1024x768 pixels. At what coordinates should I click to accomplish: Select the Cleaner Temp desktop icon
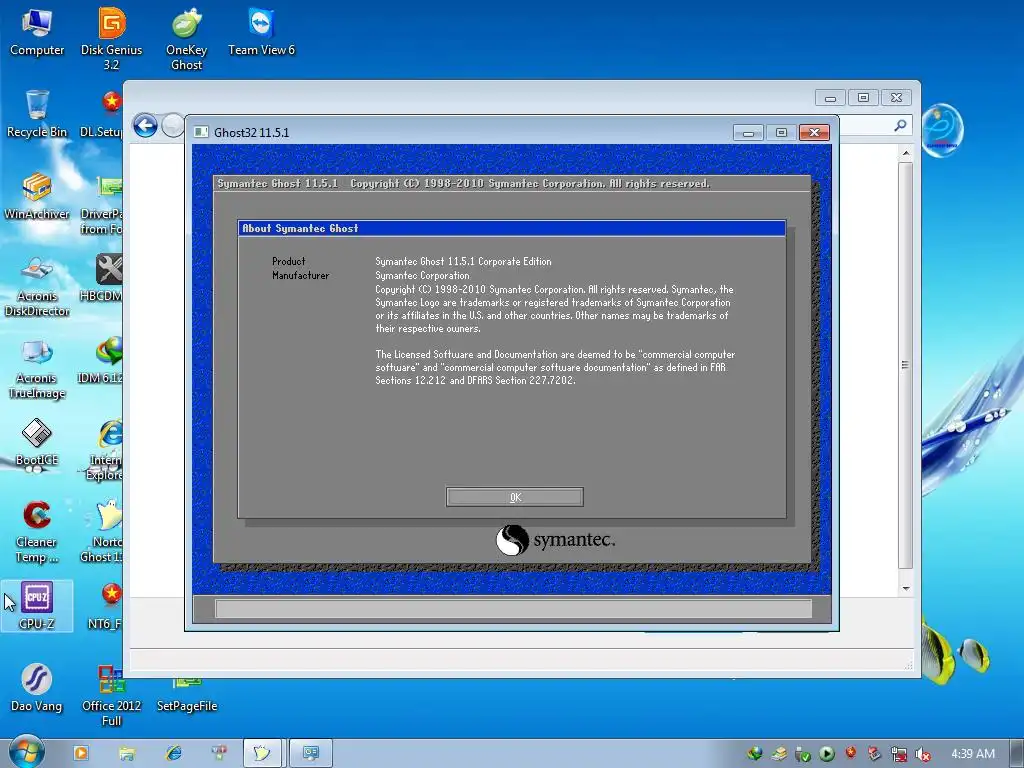click(x=37, y=532)
